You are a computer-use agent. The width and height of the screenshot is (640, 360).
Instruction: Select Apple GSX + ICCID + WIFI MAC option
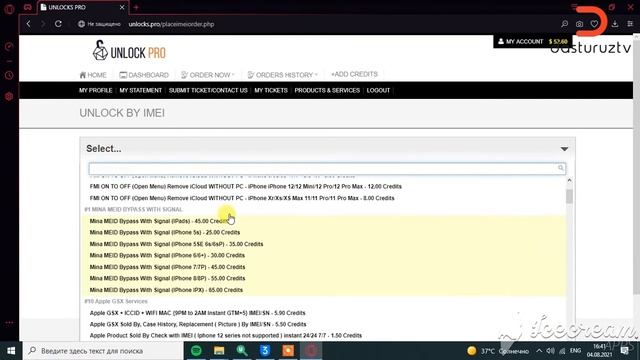click(x=198, y=313)
